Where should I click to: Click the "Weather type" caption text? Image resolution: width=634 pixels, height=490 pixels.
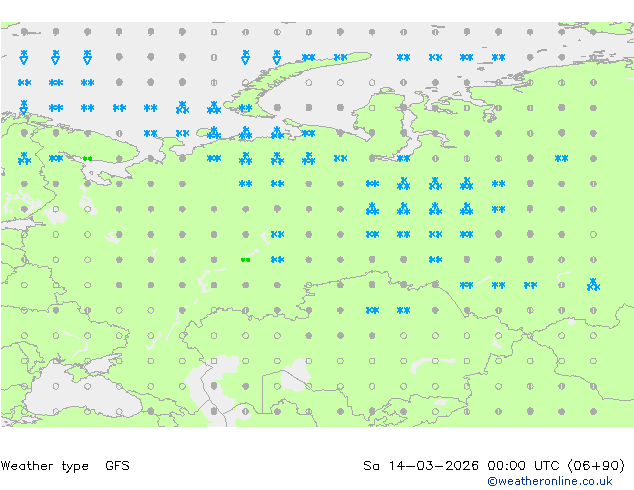click(44, 466)
